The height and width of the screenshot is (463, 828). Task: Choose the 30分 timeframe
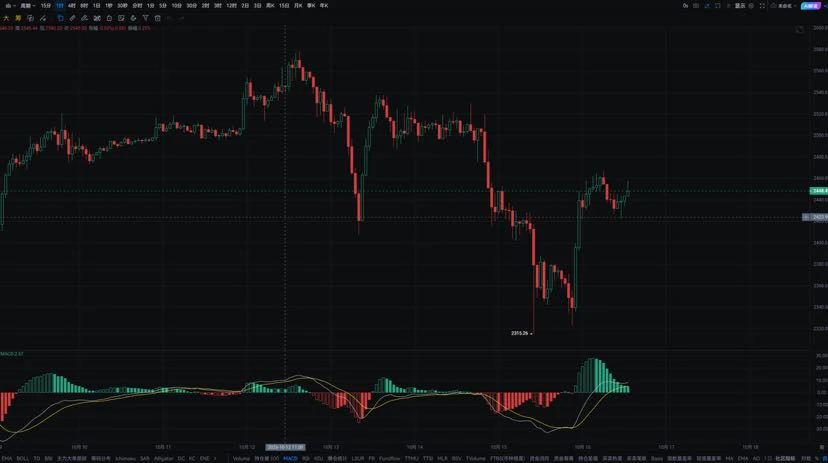coord(191,5)
